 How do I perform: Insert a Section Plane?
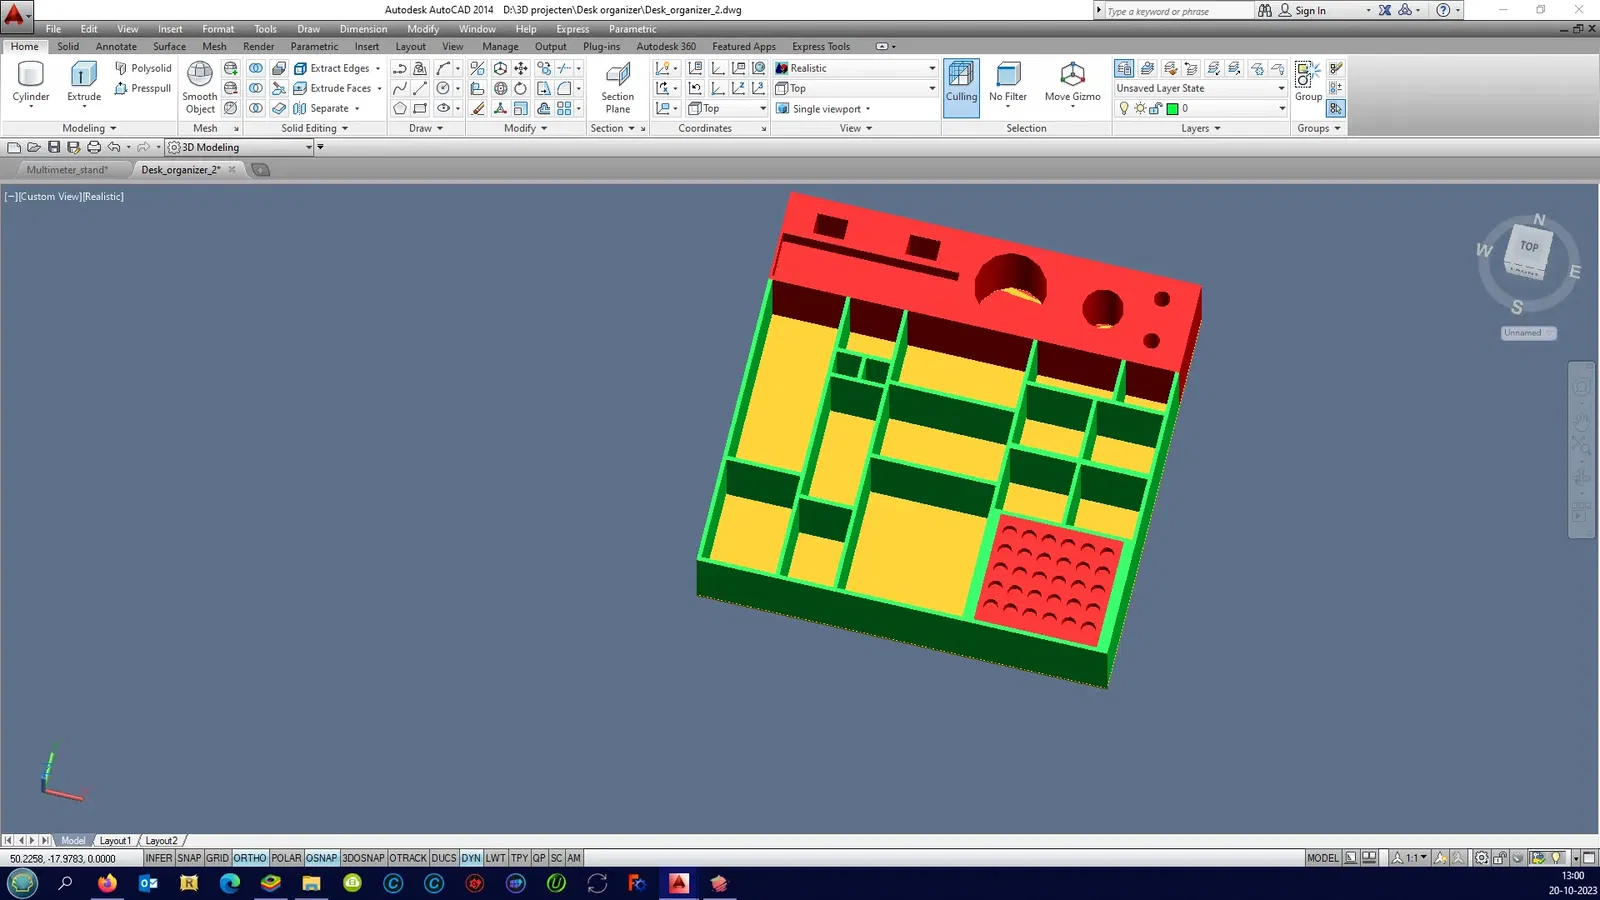(618, 88)
